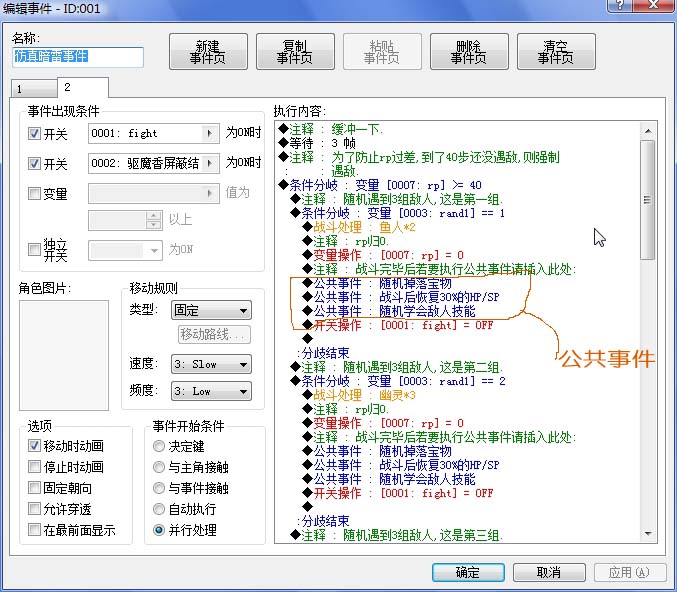Click the 删除事件页 button
Image resolution: width=677 pixels, height=592 pixels.
(x=469, y=51)
